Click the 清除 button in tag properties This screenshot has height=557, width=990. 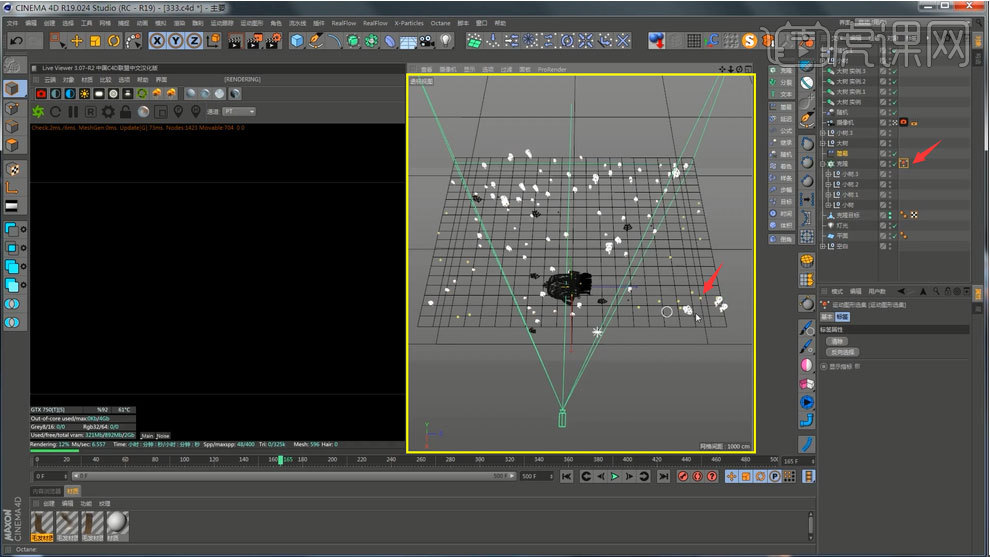tap(838, 341)
